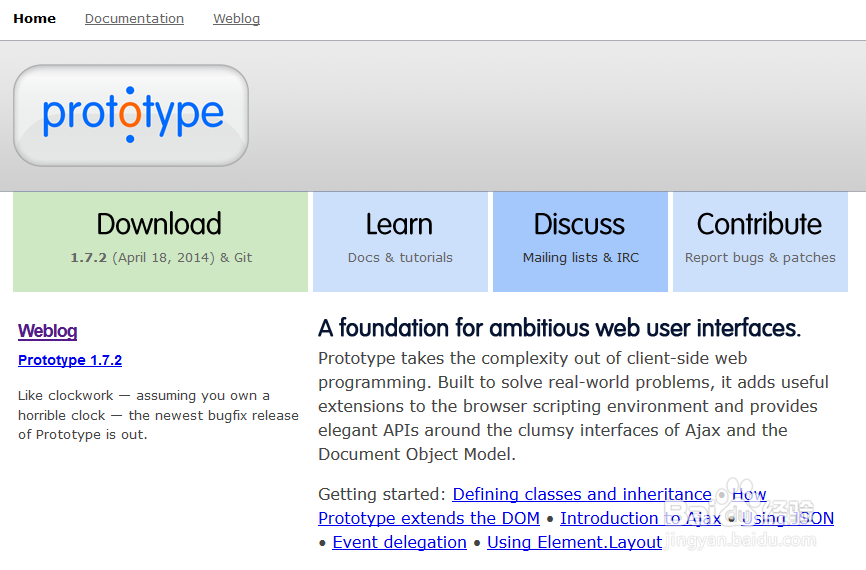Go to the Home navigation tab
Viewport: 866px width, 570px height.
coord(34,18)
